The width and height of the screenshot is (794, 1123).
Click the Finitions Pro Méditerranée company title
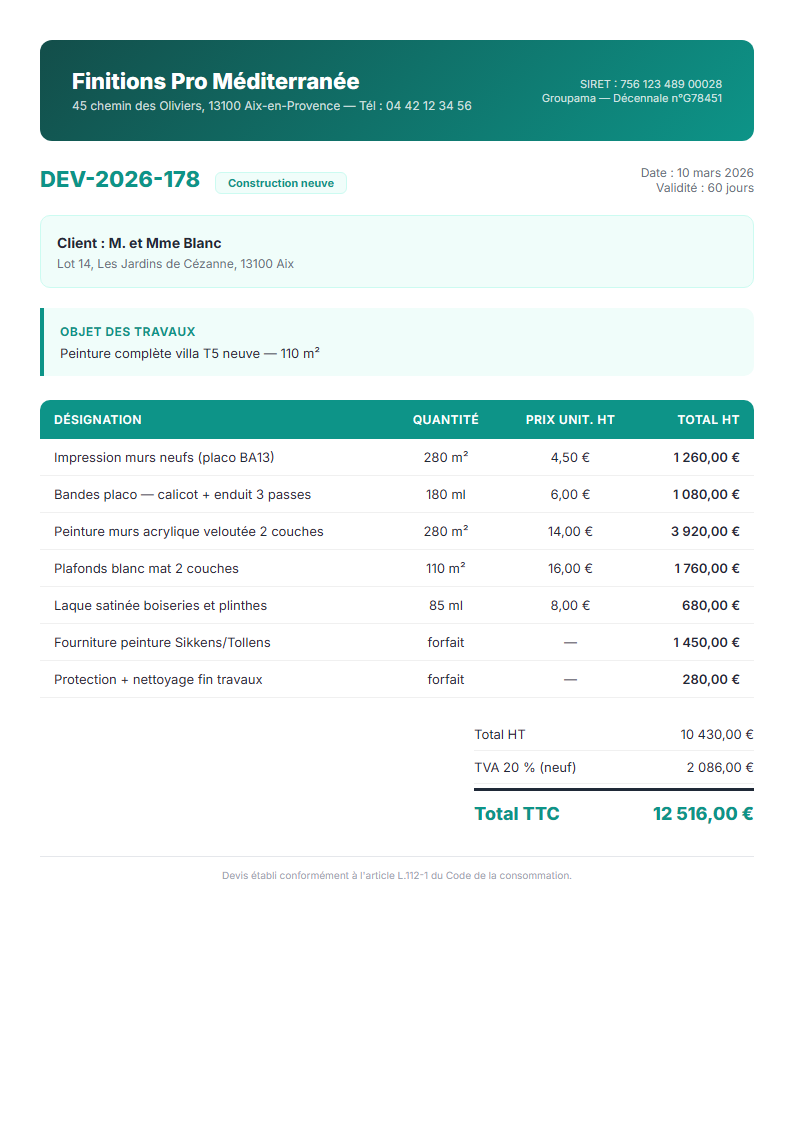click(x=215, y=81)
